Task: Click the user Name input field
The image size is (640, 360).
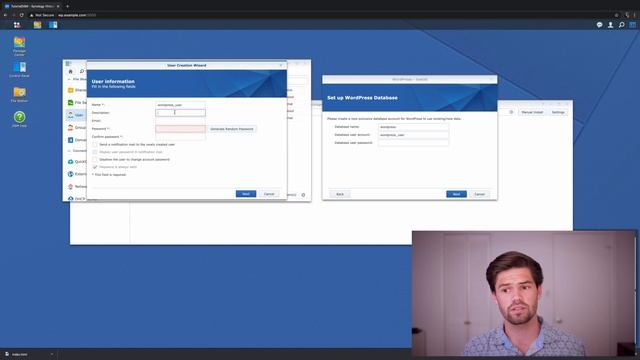Action: (180, 105)
